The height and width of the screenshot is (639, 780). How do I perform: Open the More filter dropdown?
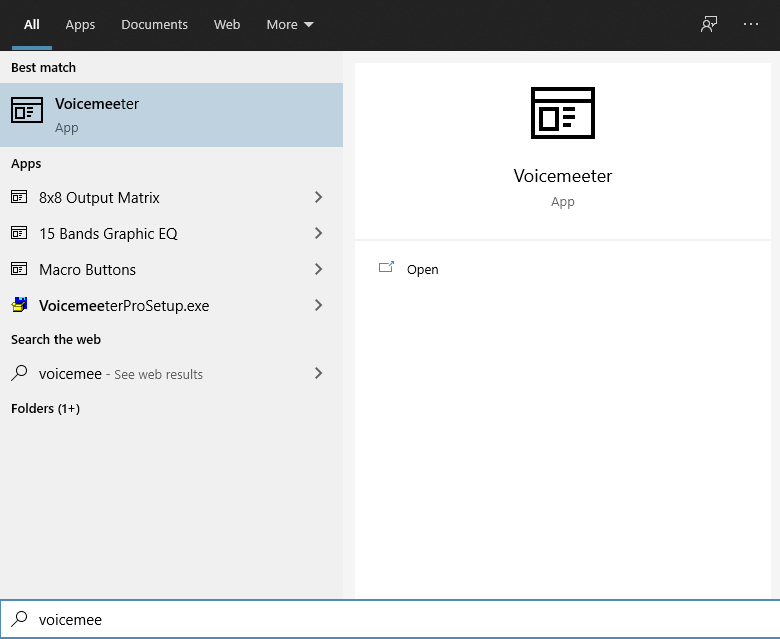click(290, 24)
